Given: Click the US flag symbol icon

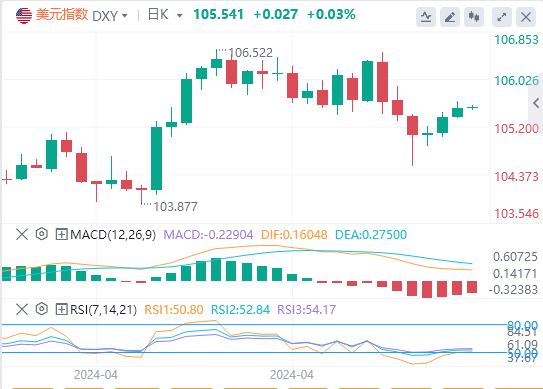Looking at the screenshot, I should click(24, 15).
